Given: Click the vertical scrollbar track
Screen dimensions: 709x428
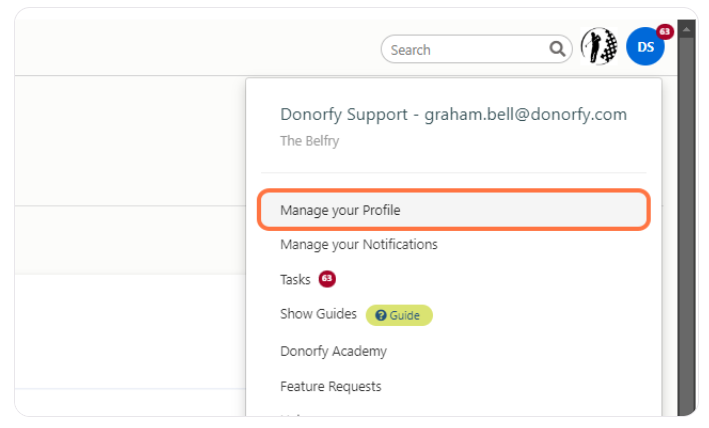Looking at the screenshot, I should 686,226.
